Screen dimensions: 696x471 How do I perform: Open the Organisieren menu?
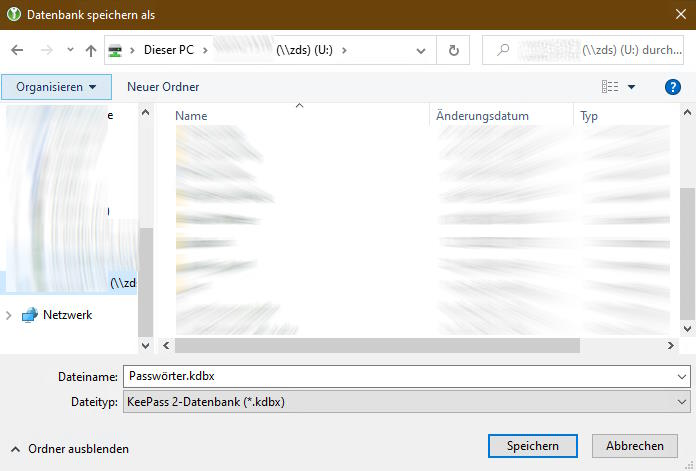tap(56, 87)
